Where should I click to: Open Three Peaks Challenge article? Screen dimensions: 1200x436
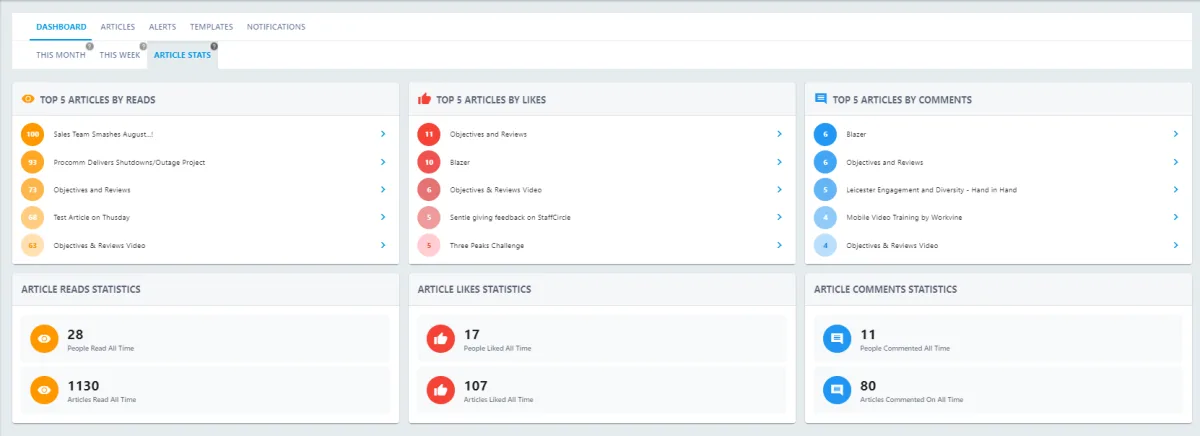click(487, 245)
